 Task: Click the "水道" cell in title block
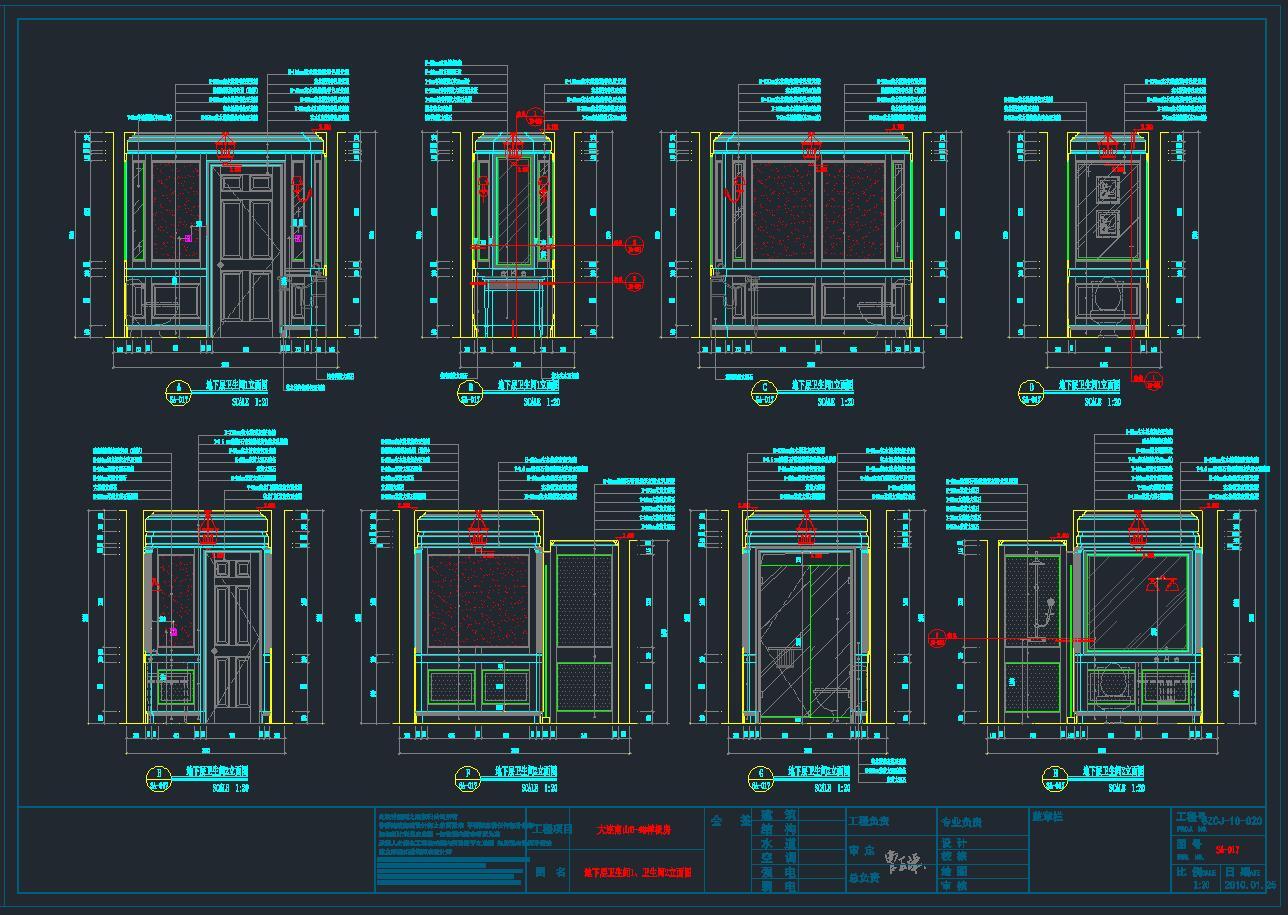coord(778,844)
